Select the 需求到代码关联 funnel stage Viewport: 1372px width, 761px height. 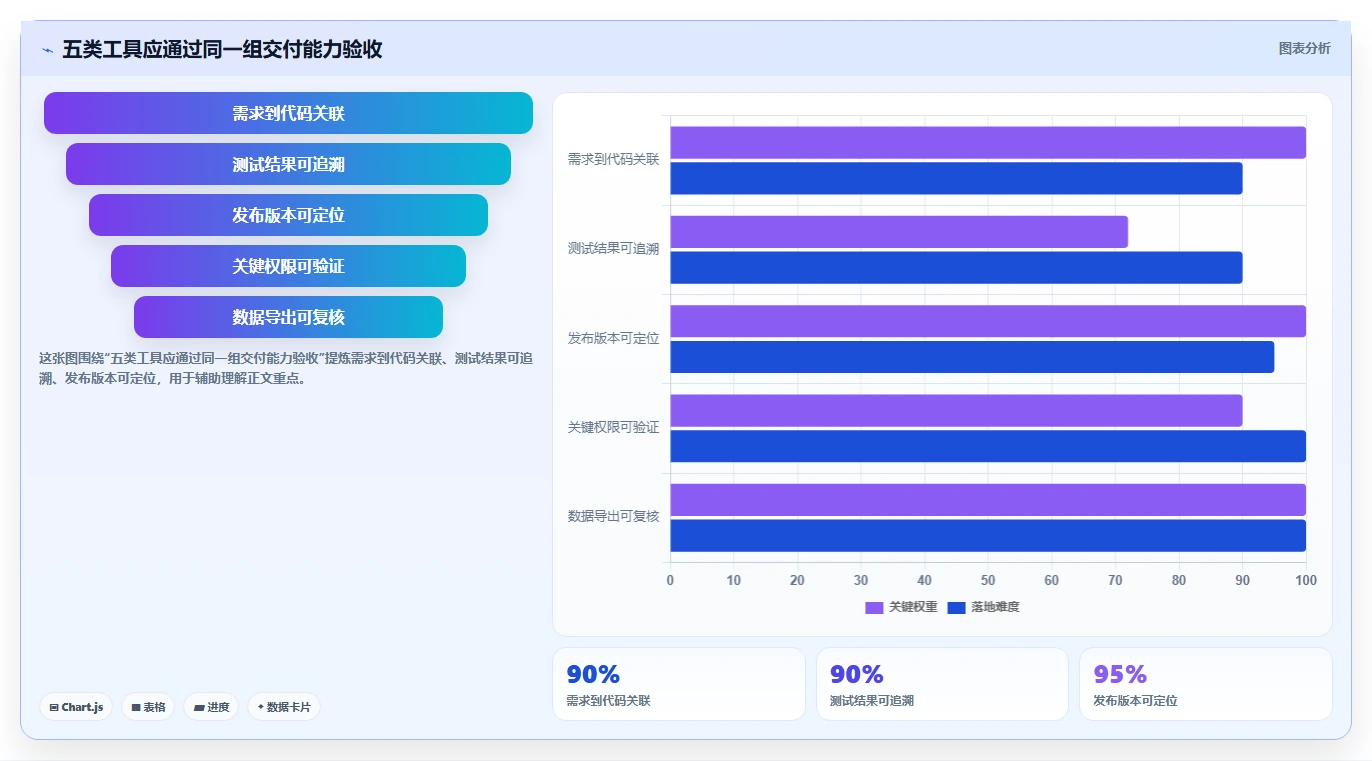288,113
